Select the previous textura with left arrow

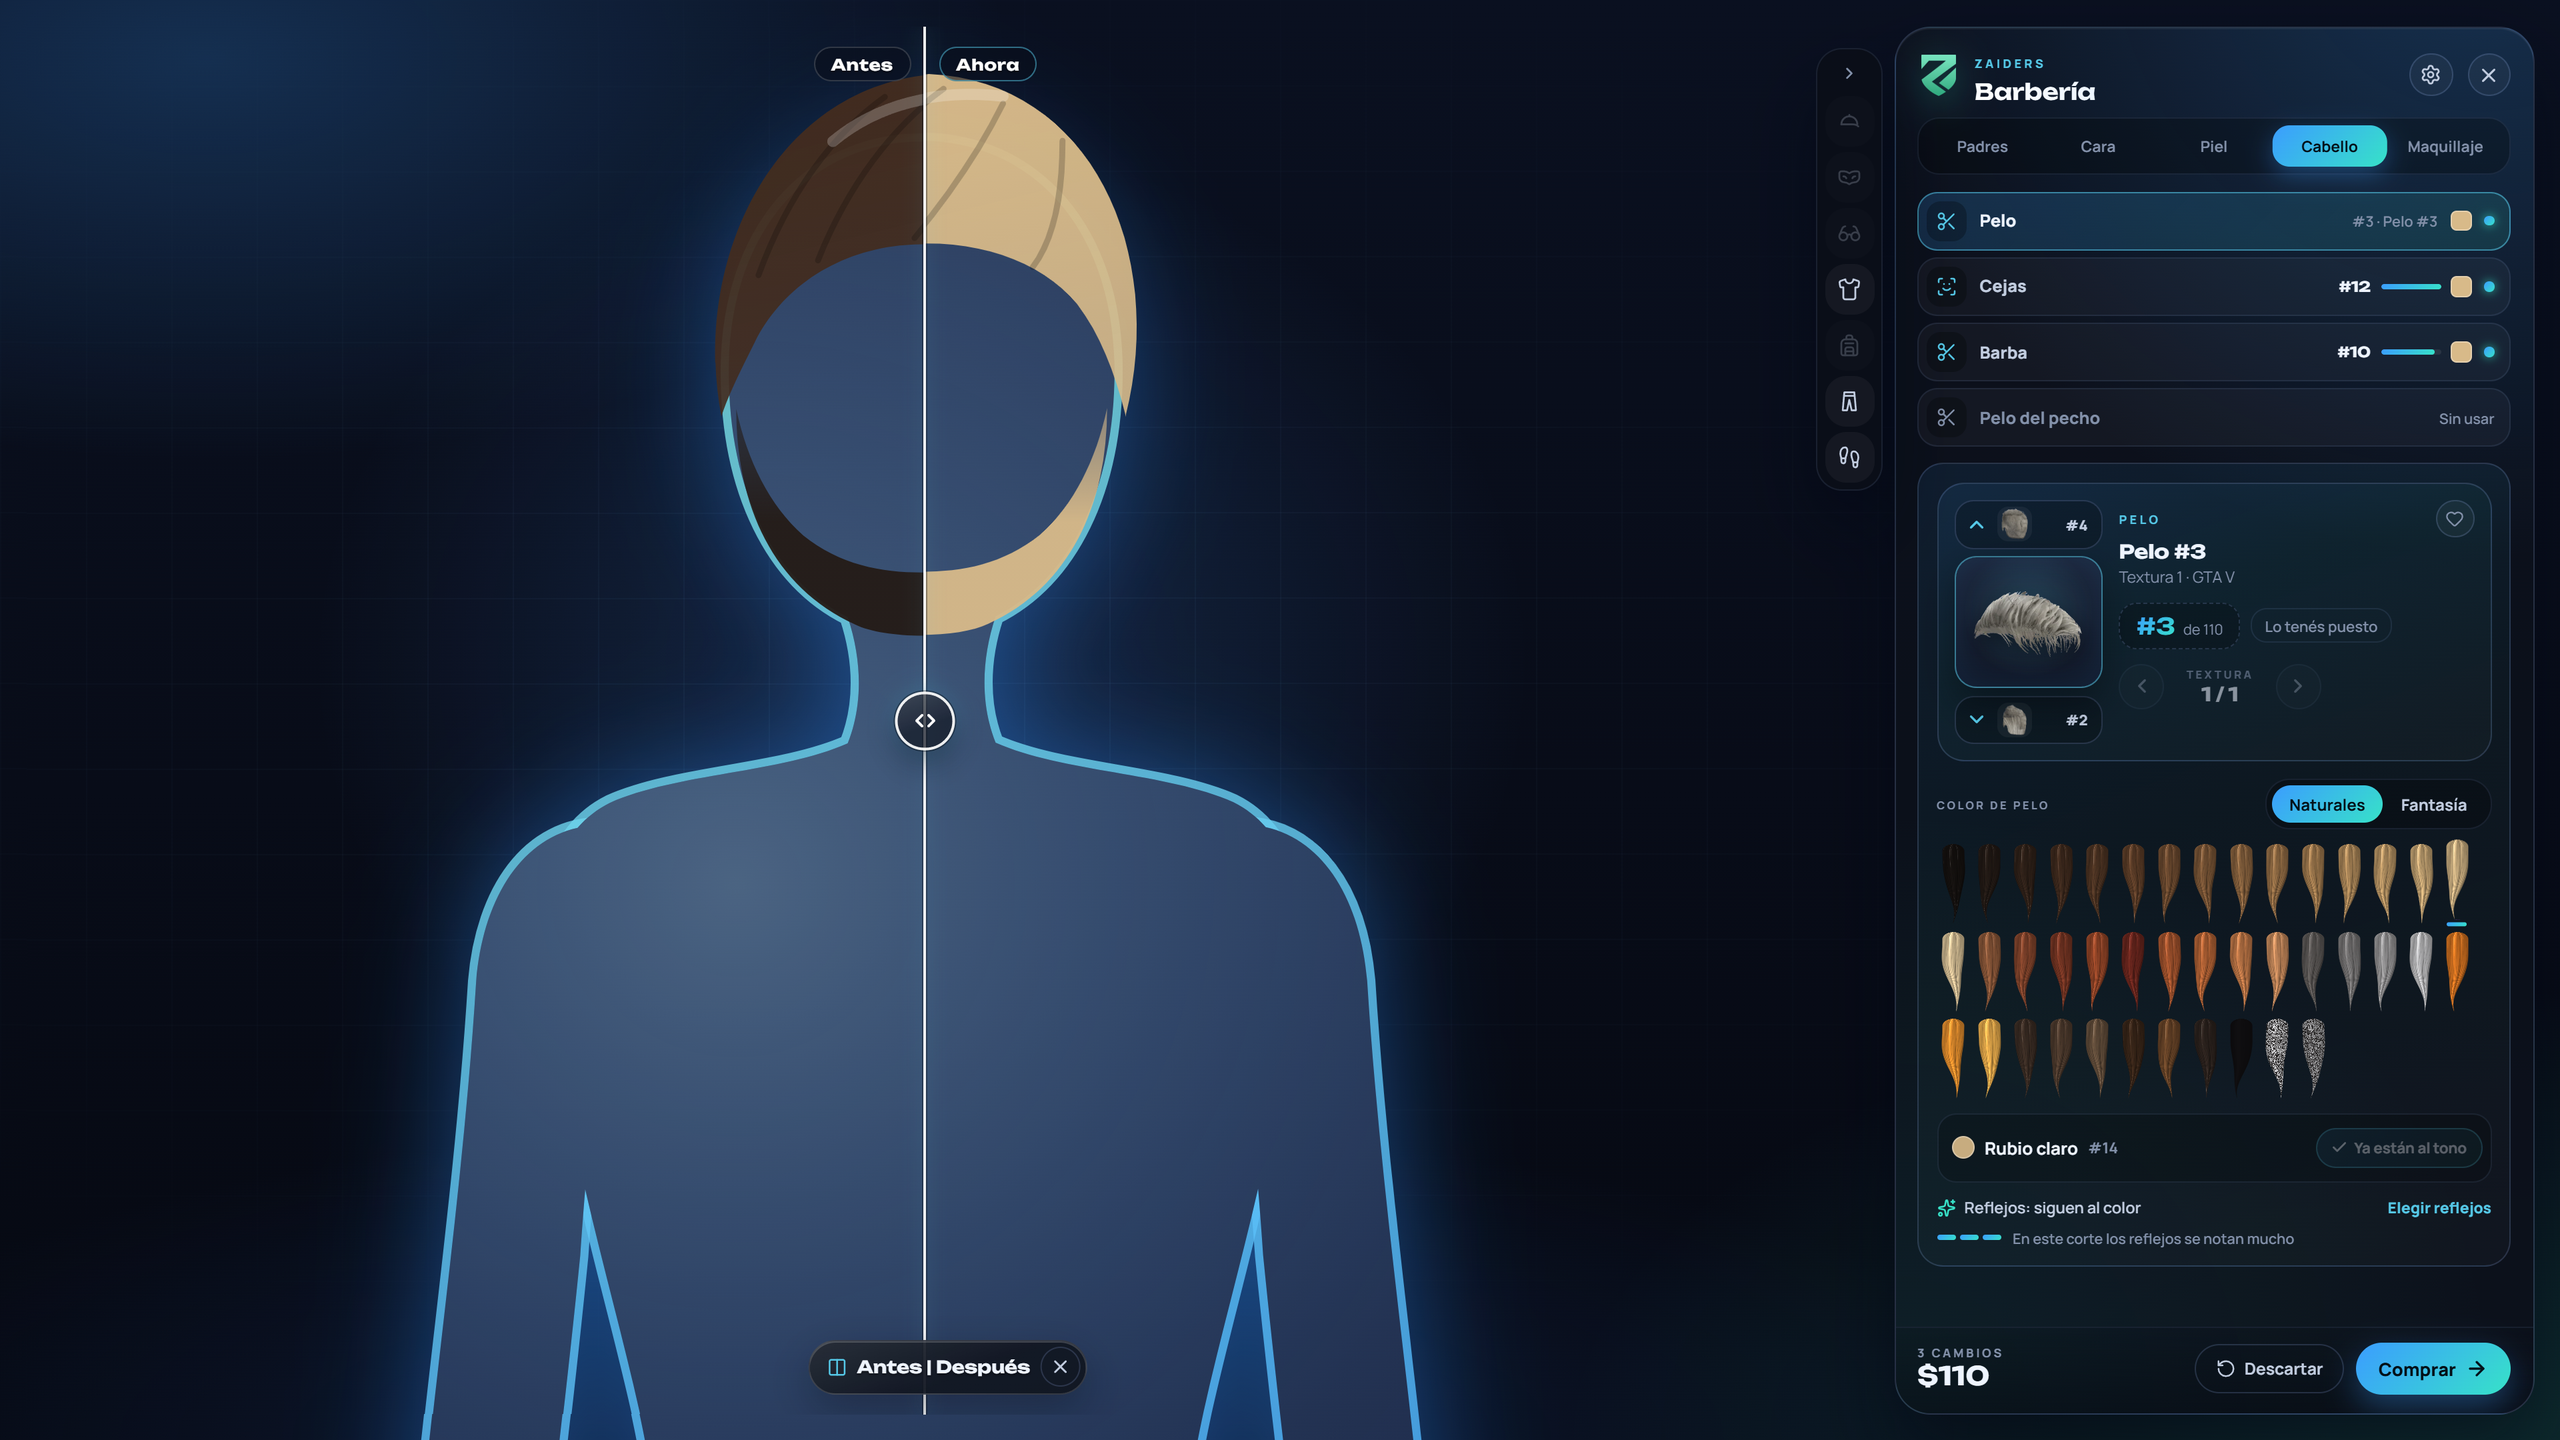point(2141,686)
